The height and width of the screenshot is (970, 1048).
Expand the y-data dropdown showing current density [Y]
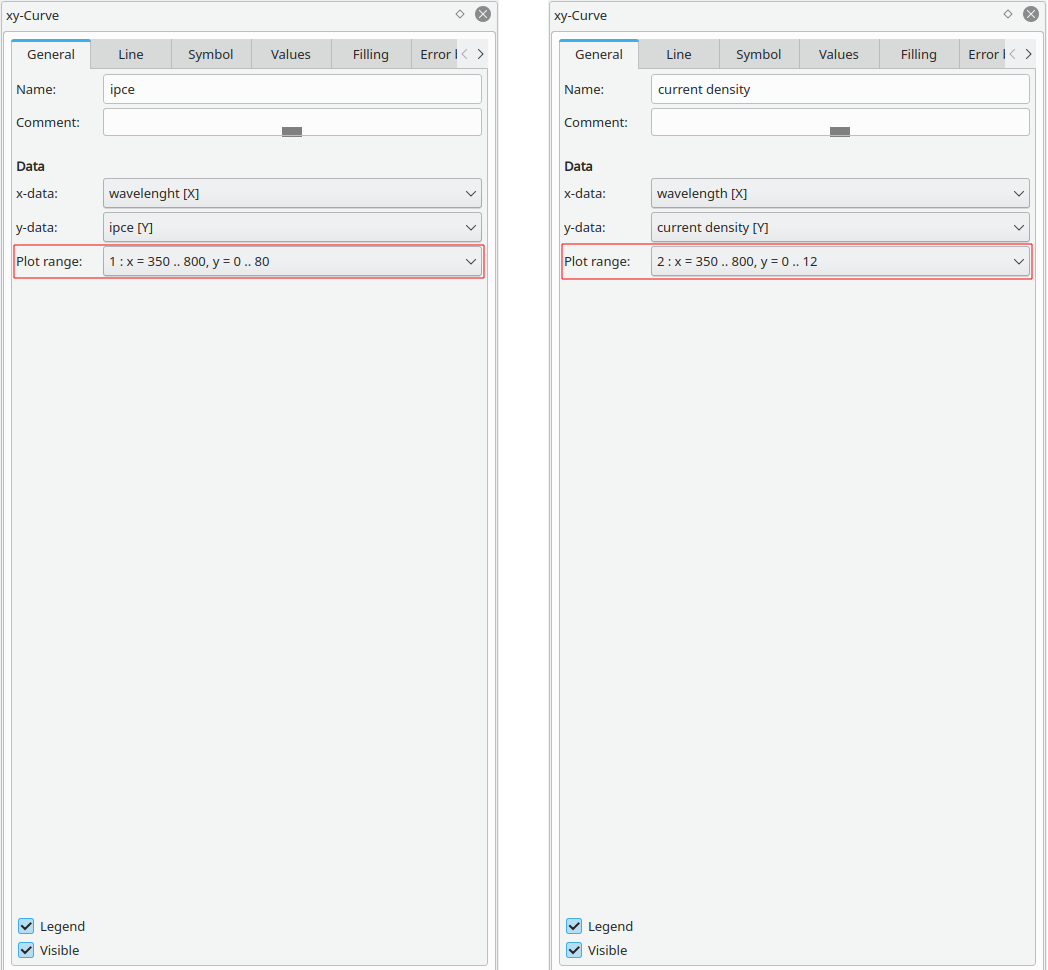pyautogui.click(x=840, y=227)
